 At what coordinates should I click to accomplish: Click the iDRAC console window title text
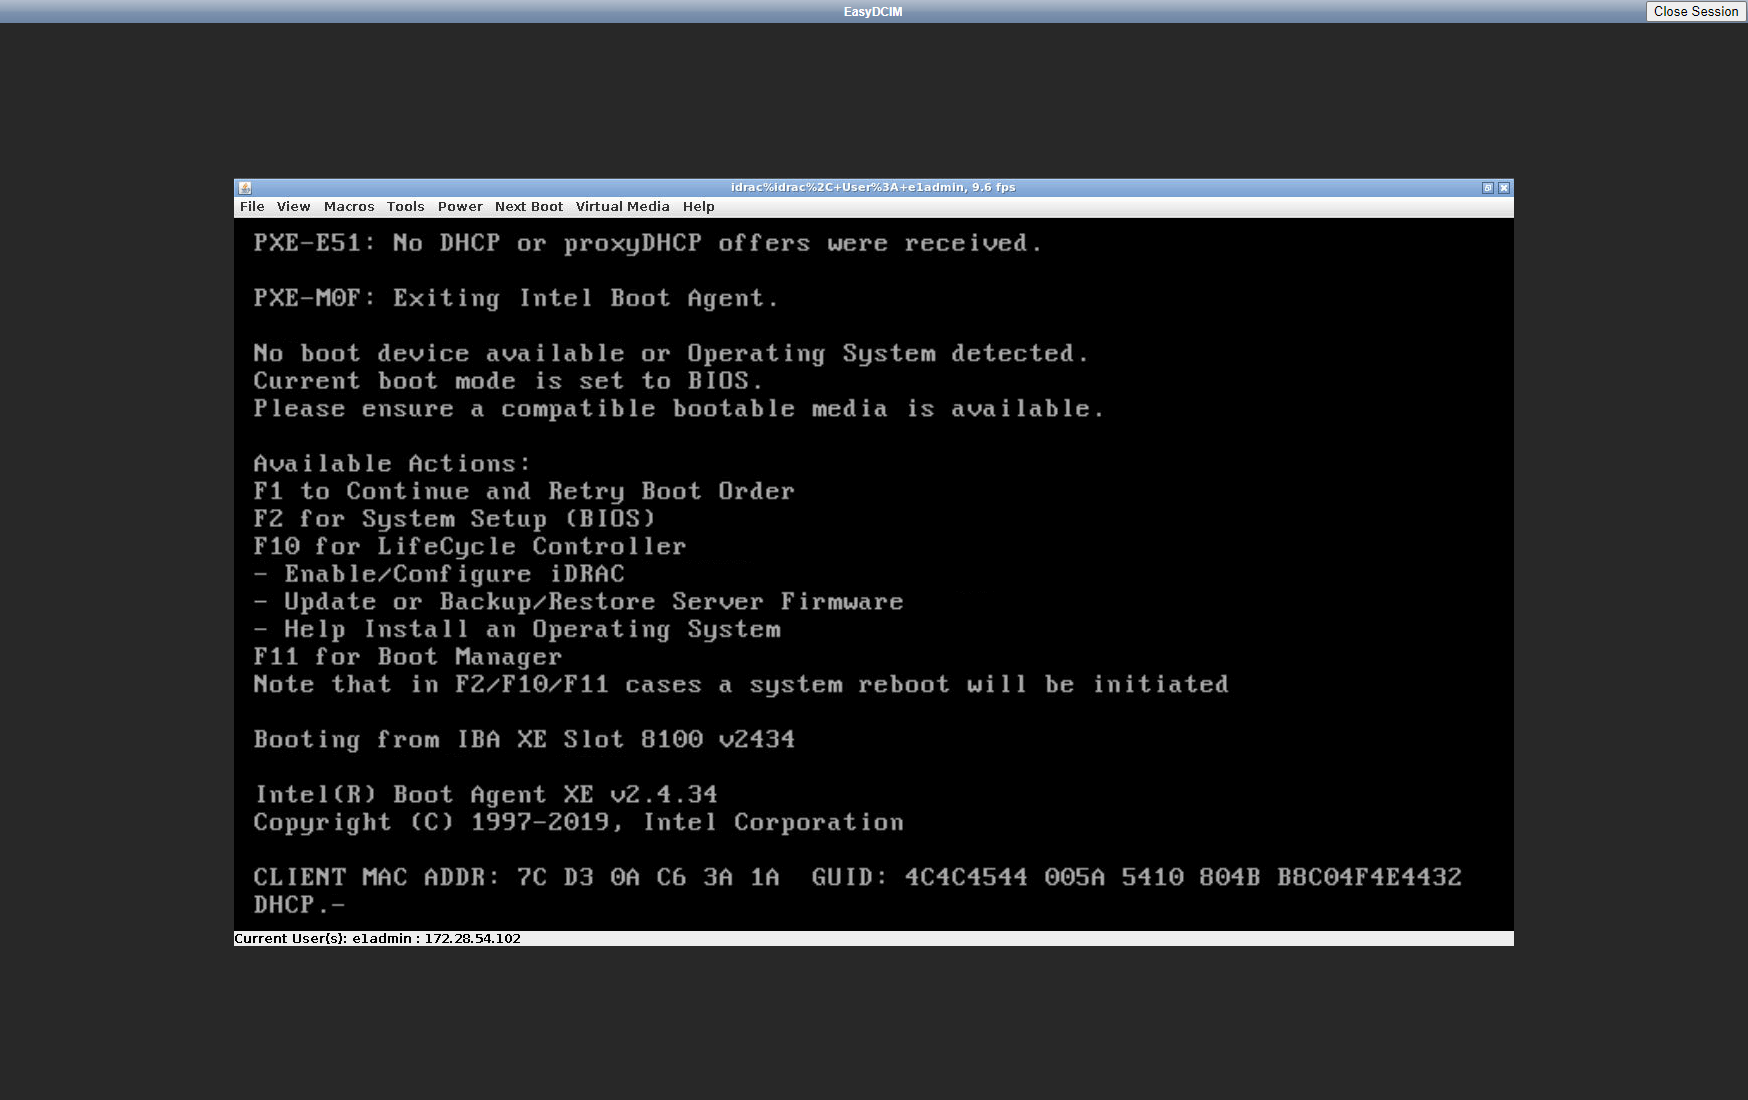(872, 188)
